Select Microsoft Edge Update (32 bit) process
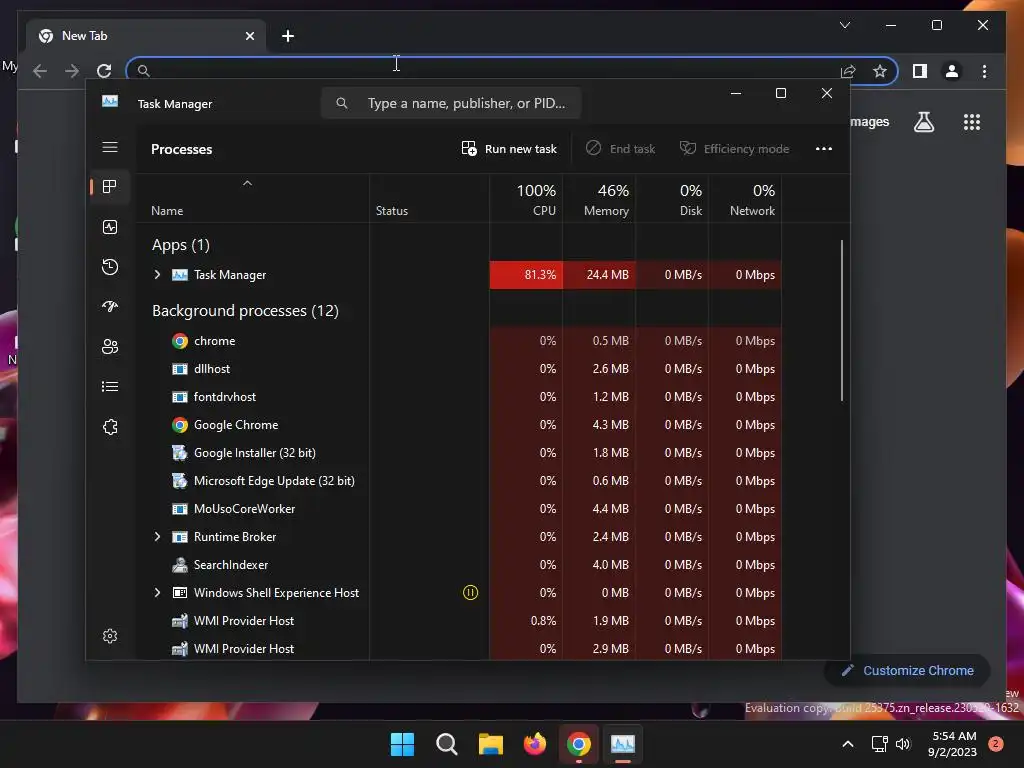This screenshot has height=768, width=1024. click(458, 481)
